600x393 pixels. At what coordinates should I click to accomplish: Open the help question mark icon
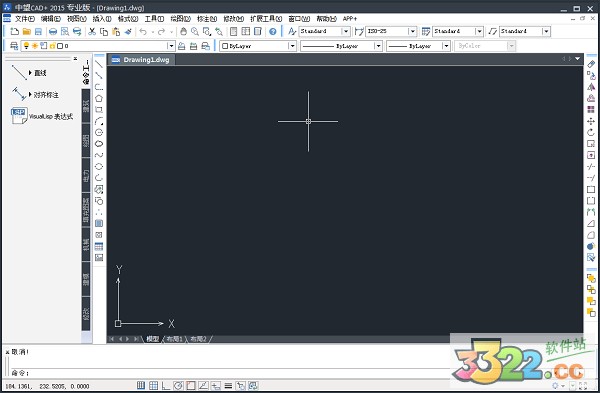[x=272, y=31]
